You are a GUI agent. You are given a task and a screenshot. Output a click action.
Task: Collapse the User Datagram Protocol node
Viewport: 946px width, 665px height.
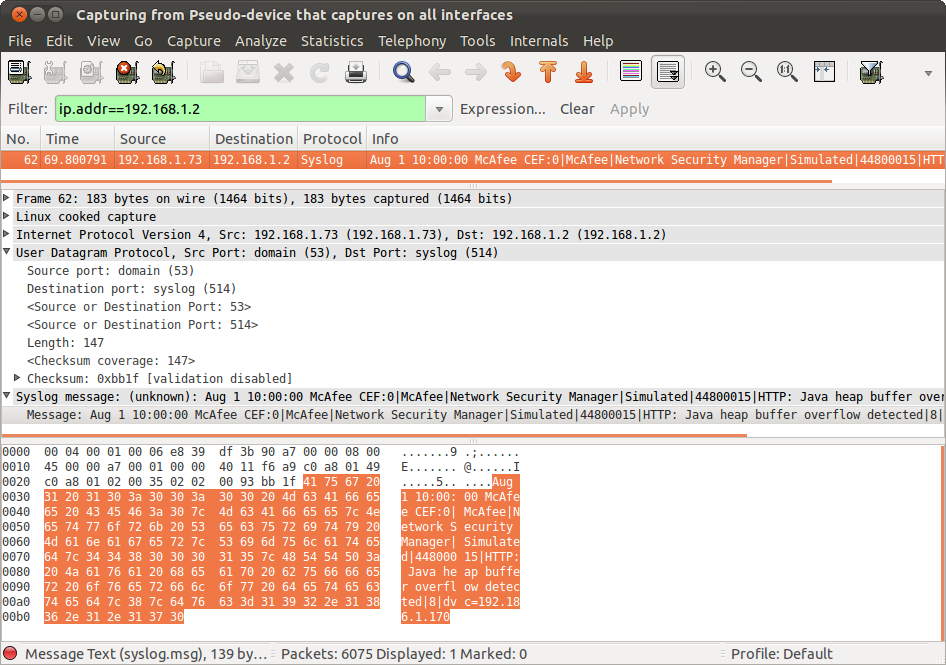click(x=7, y=252)
